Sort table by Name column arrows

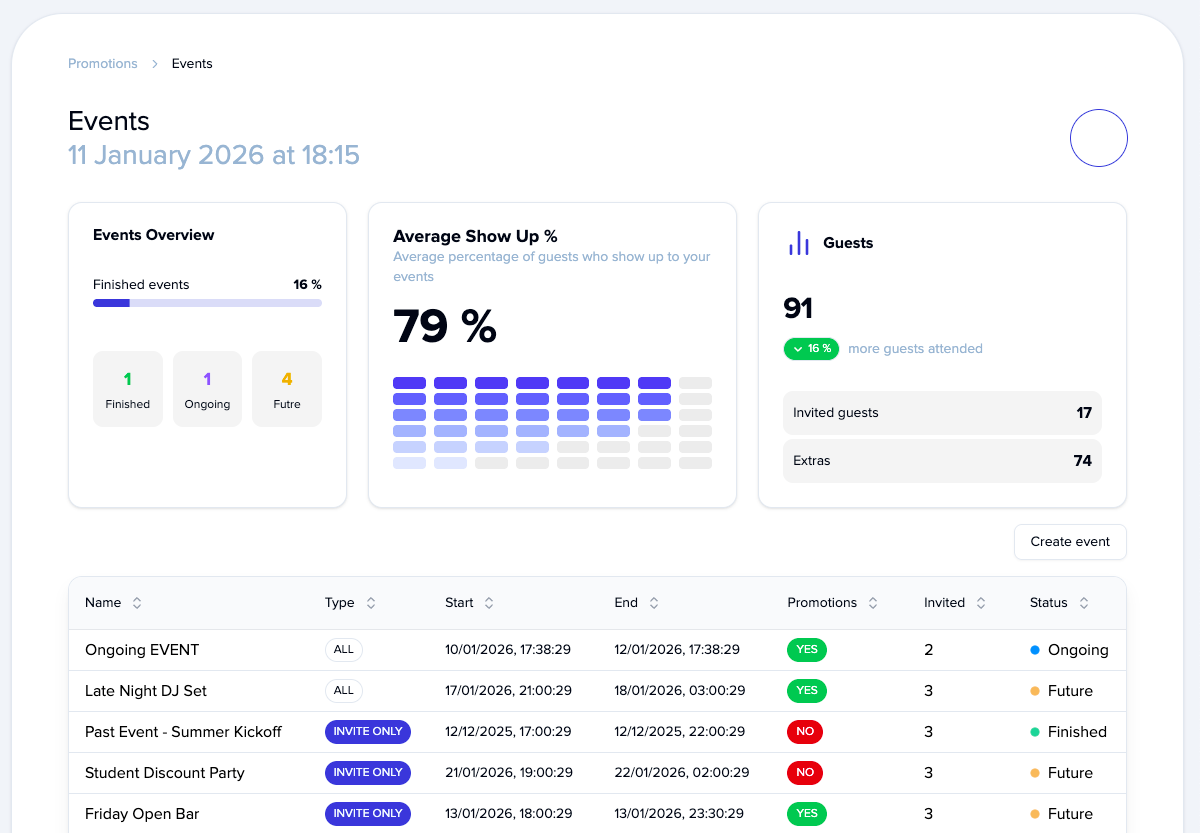137,603
